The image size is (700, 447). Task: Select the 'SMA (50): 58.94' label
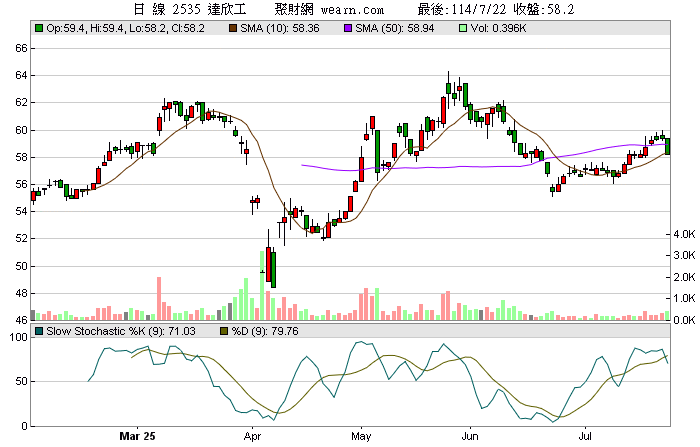(x=395, y=29)
